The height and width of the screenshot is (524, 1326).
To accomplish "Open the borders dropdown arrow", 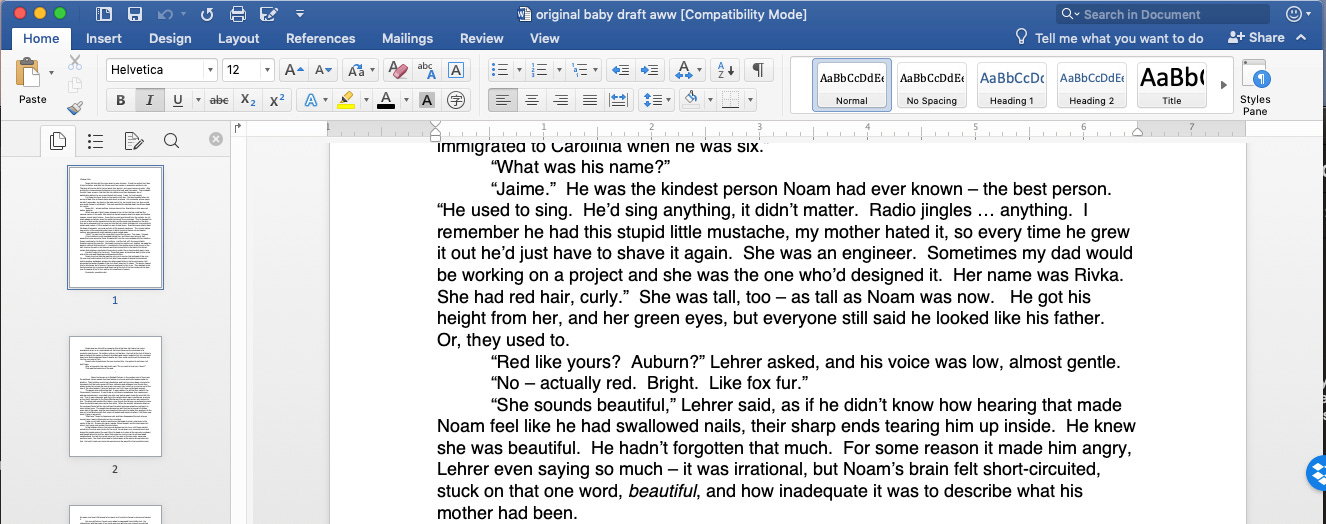I will coord(750,100).
